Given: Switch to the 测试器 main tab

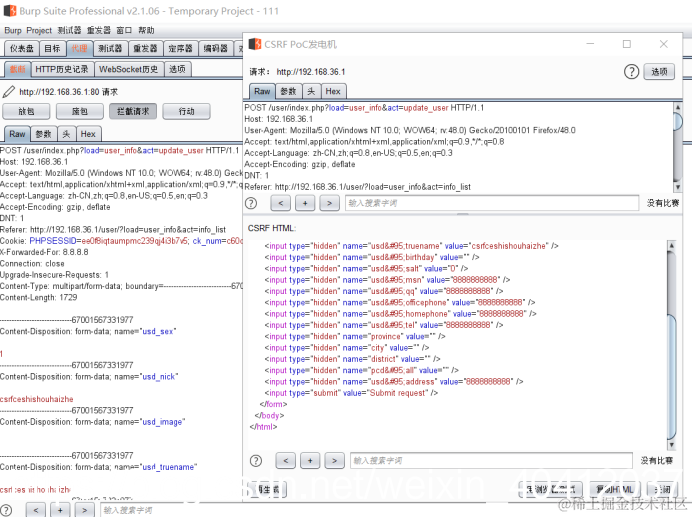Looking at the screenshot, I should tap(110, 48).
